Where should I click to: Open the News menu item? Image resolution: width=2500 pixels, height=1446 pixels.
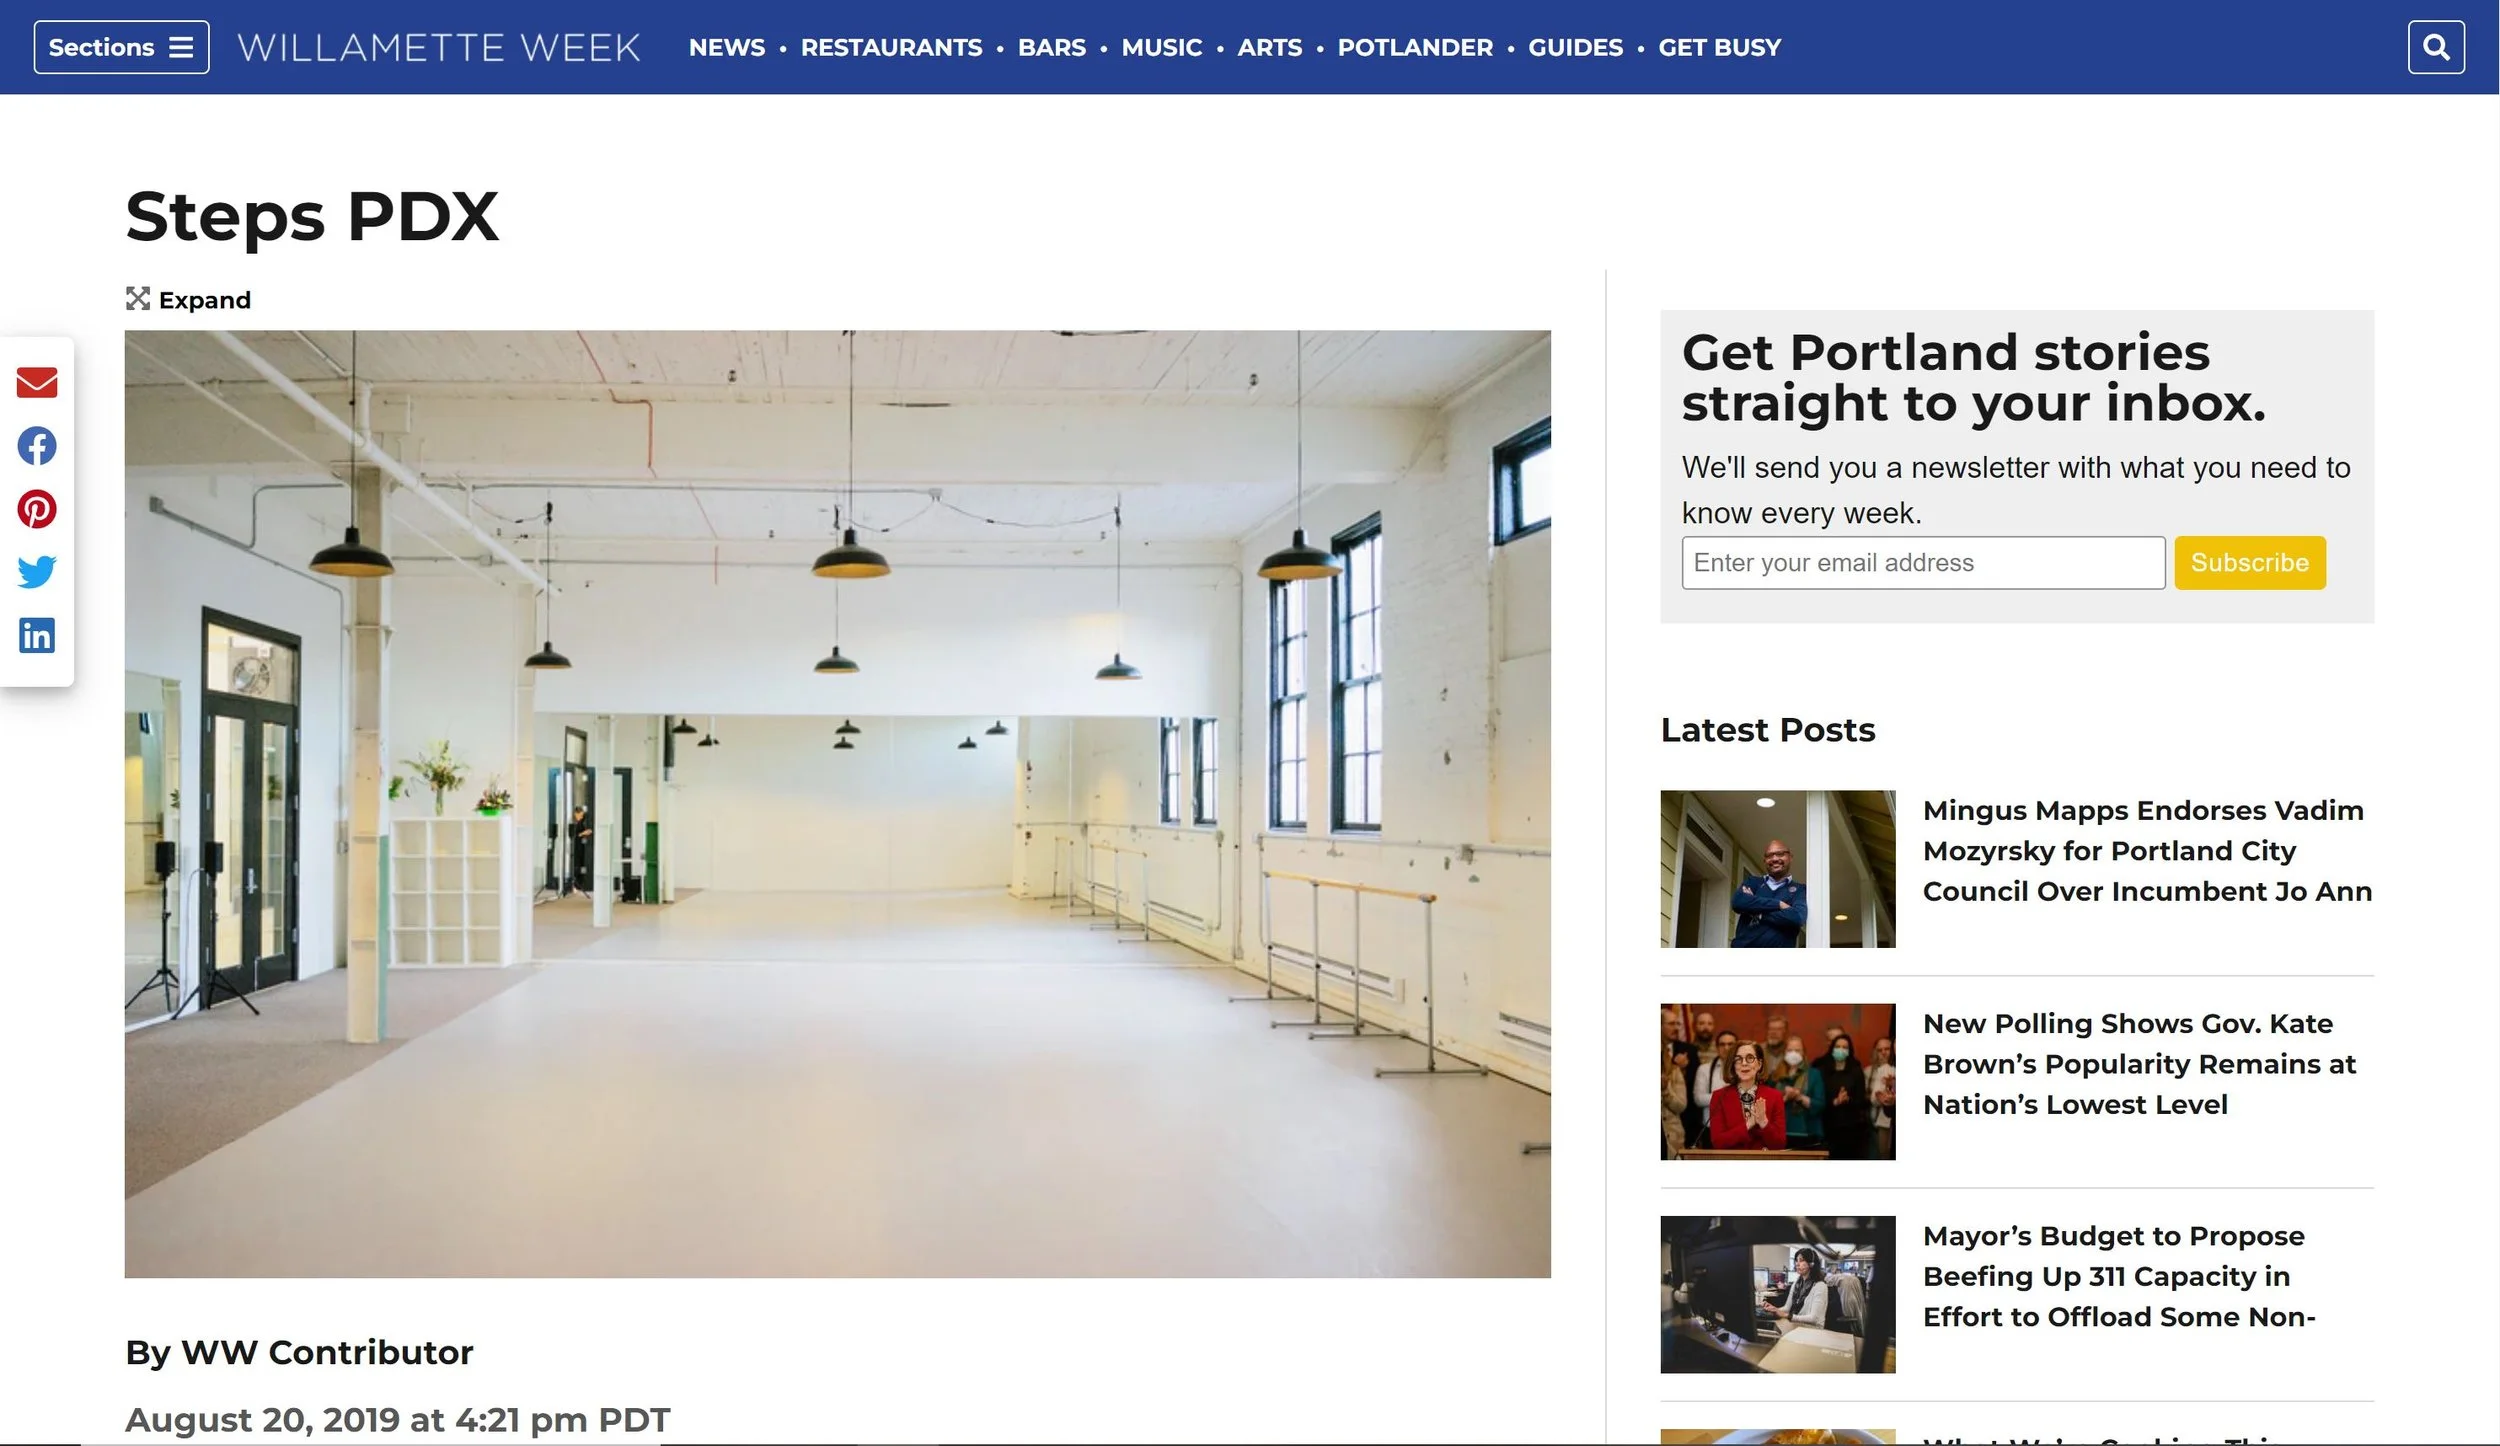click(727, 47)
